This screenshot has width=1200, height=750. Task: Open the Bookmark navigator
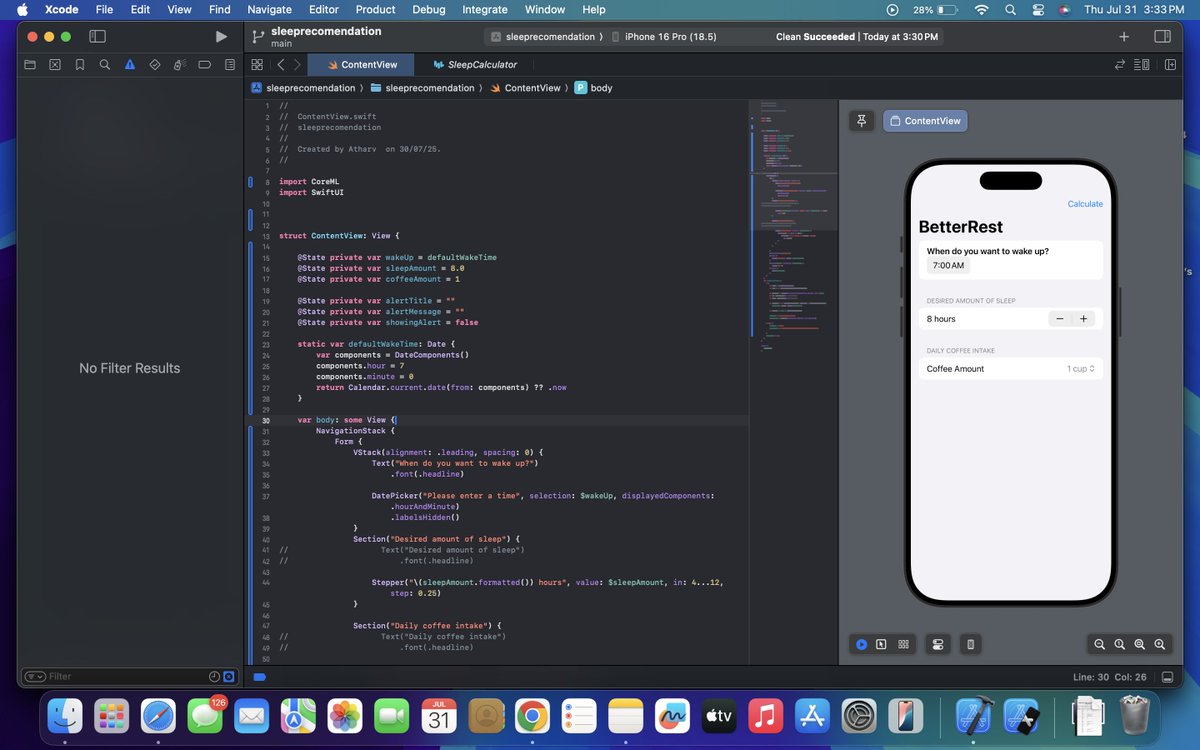pos(80,64)
